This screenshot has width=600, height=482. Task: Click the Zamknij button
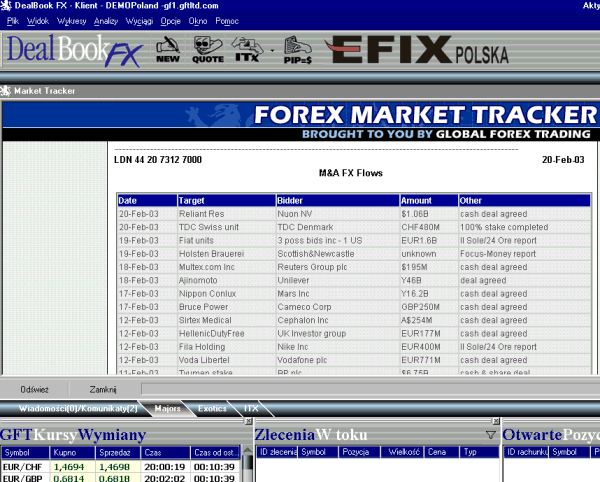pos(103,389)
